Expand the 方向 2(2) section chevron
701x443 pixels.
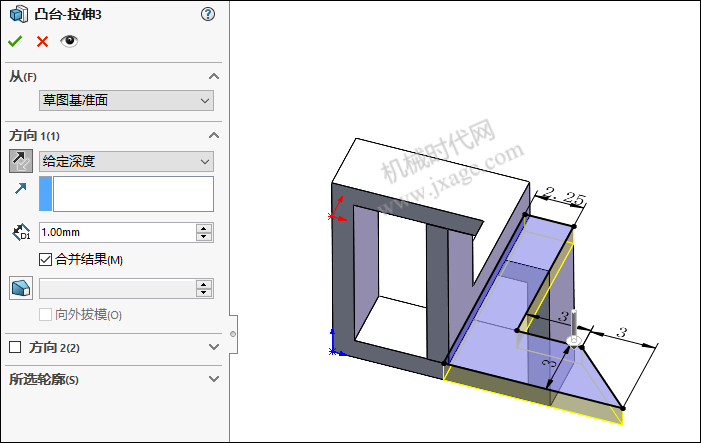pyautogui.click(x=214, y=347)
